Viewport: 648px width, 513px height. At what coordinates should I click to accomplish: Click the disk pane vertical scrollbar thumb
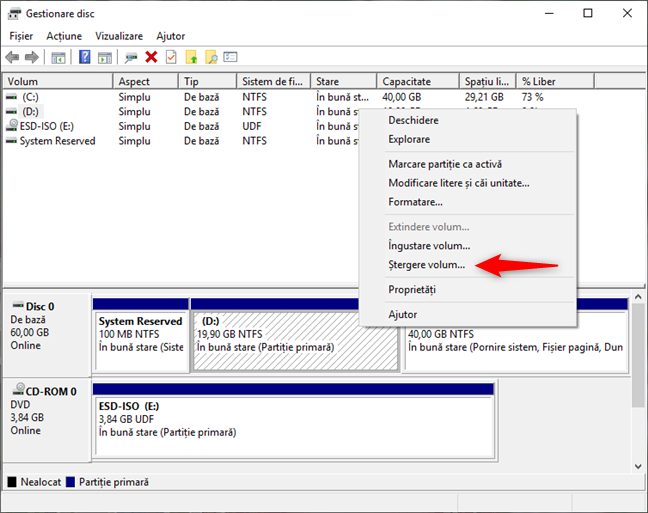[x=638, y=355]
